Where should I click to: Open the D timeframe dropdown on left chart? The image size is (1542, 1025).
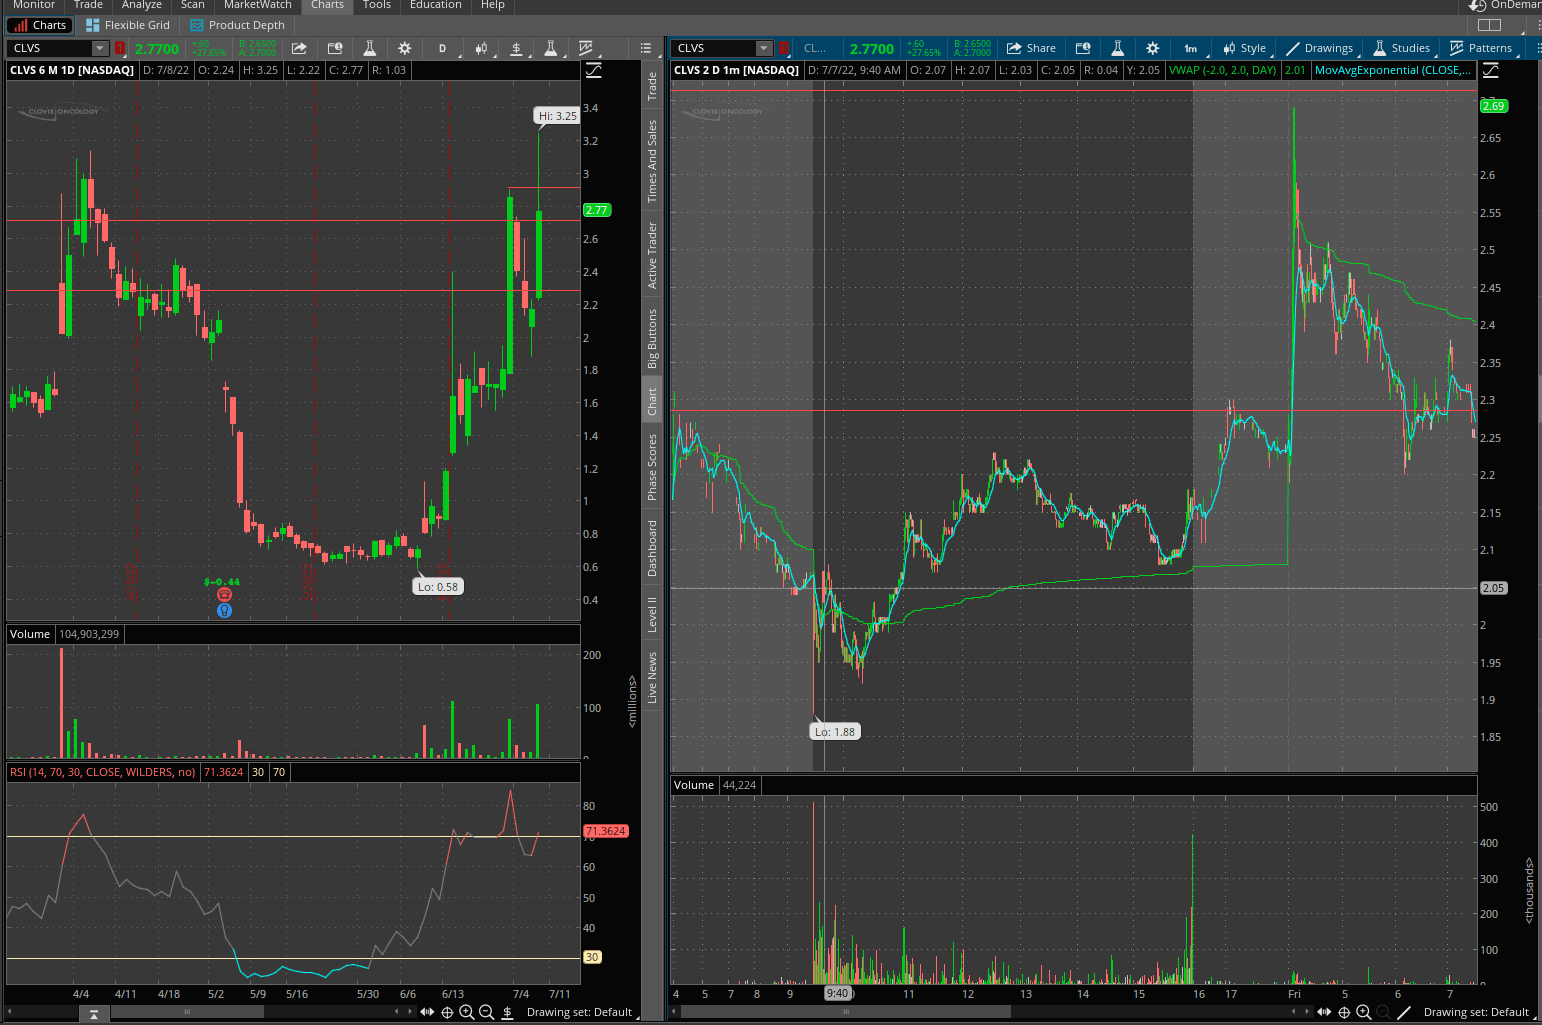click(442, 48)
